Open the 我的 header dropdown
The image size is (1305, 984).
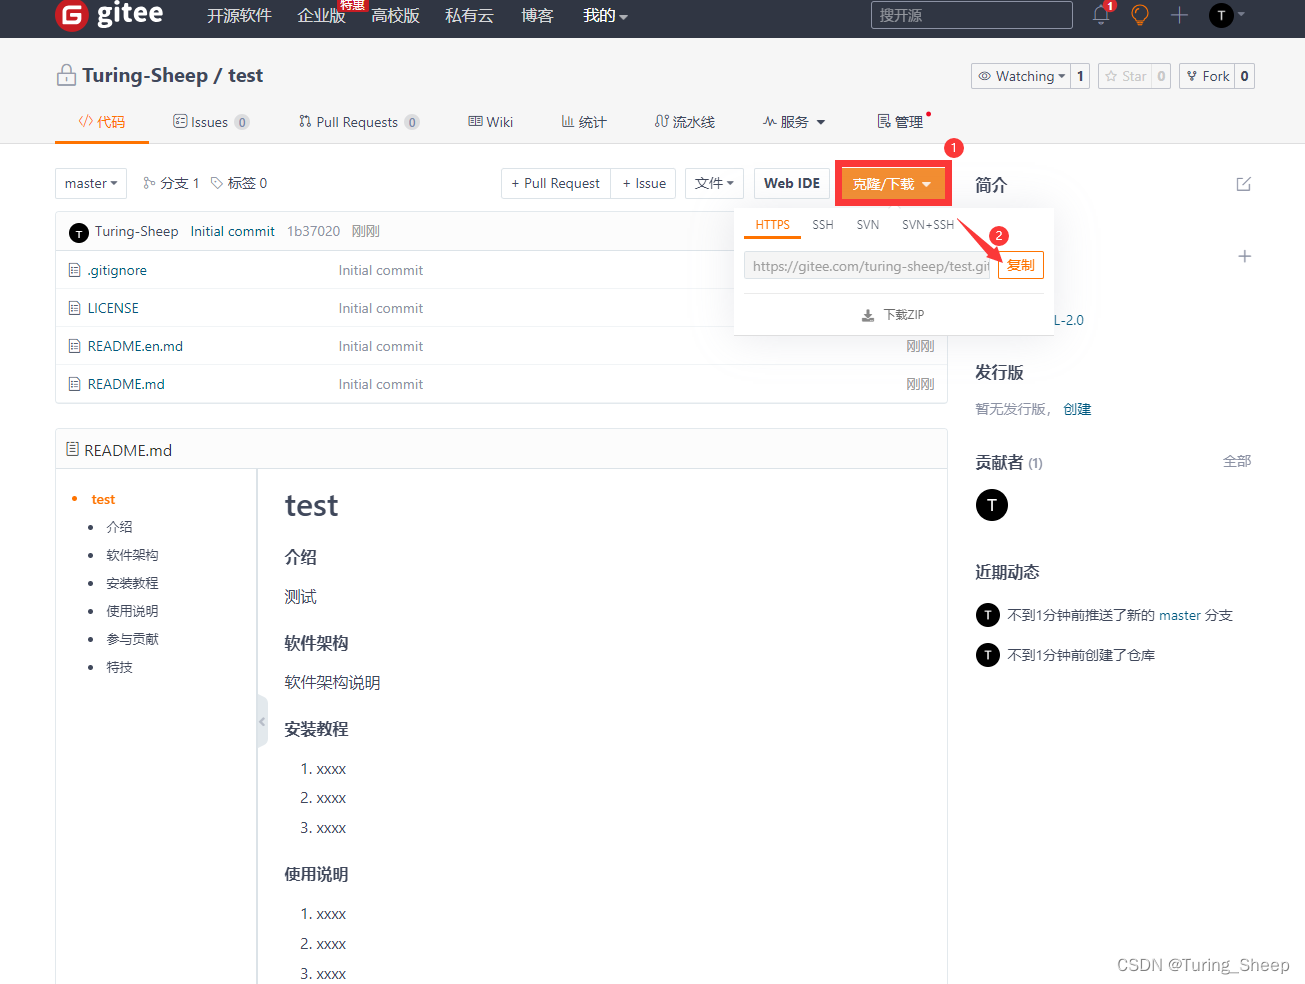(x=605, y=16)
